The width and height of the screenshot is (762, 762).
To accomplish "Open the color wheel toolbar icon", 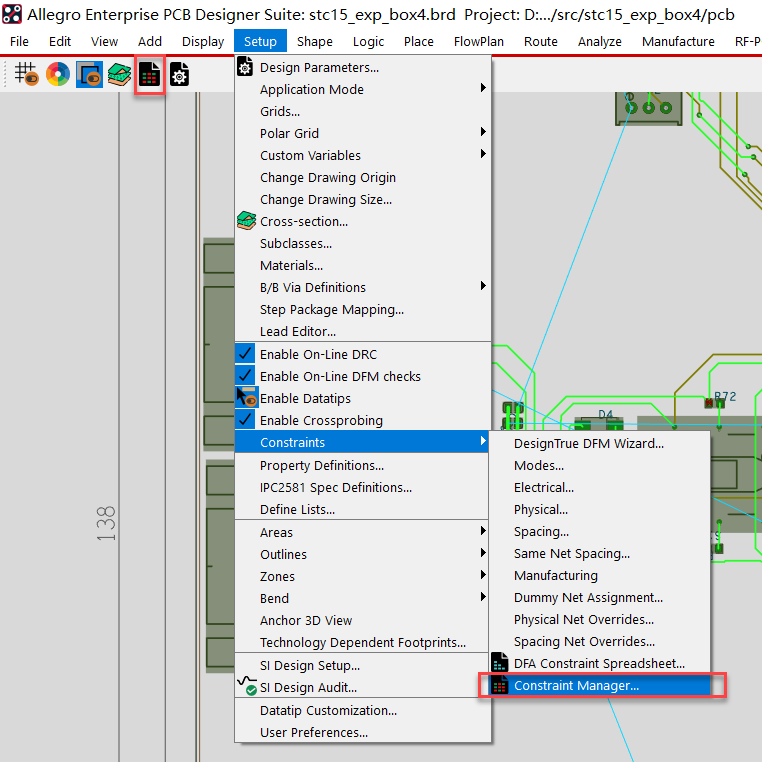I will (58, 74).
